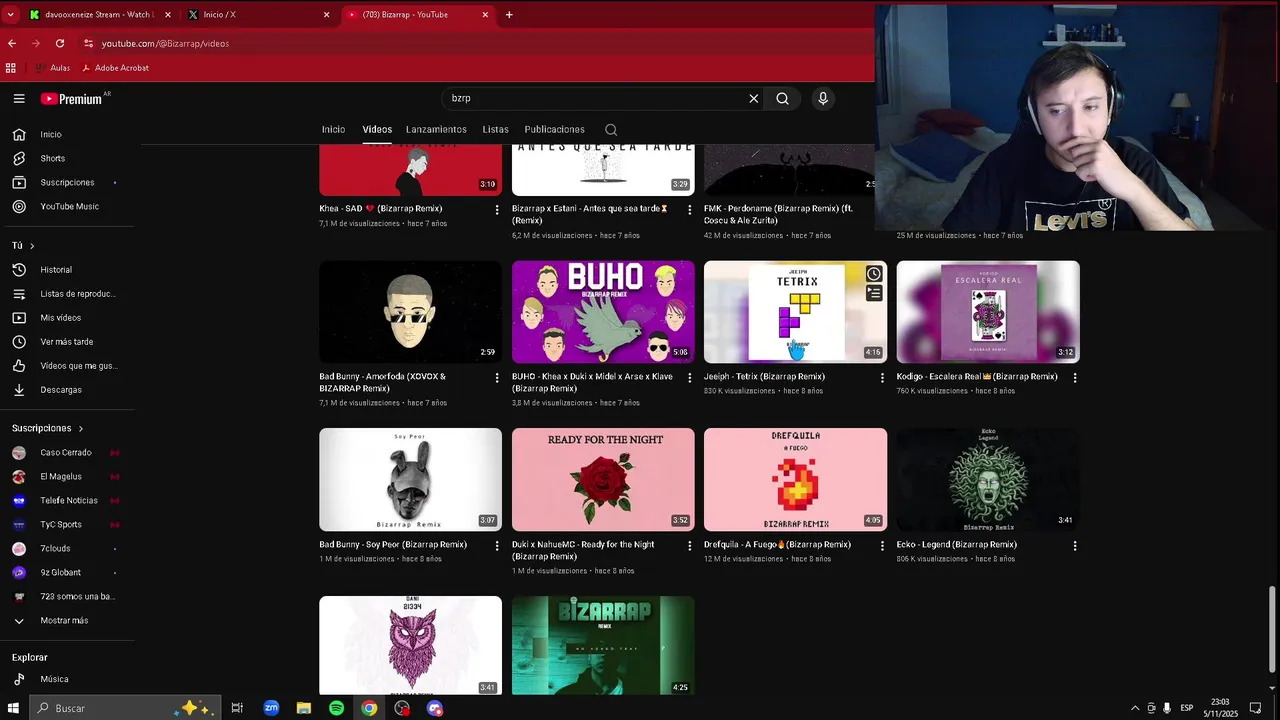Open options menu for Ecko - Legend
This screenshot has height=720, width=1280.
pyautogui.click(x=1075, y=545)
